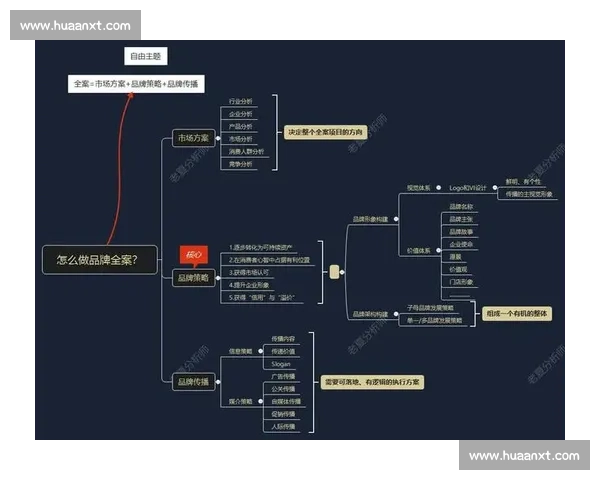
Task: Click the red 核心 marker label
Action: click(x=193, y=254)
